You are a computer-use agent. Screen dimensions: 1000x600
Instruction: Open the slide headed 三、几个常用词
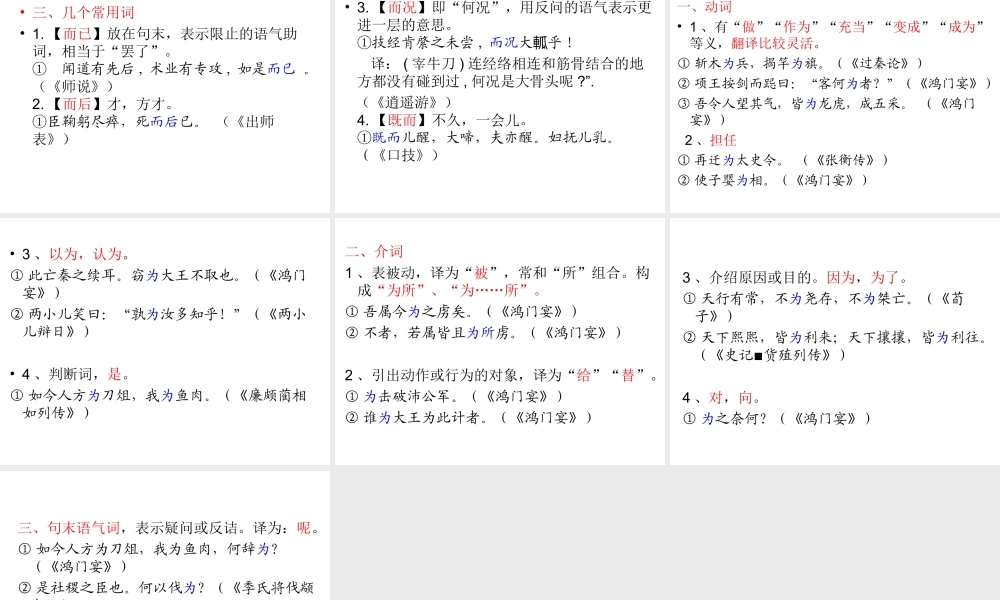[165, 106]
